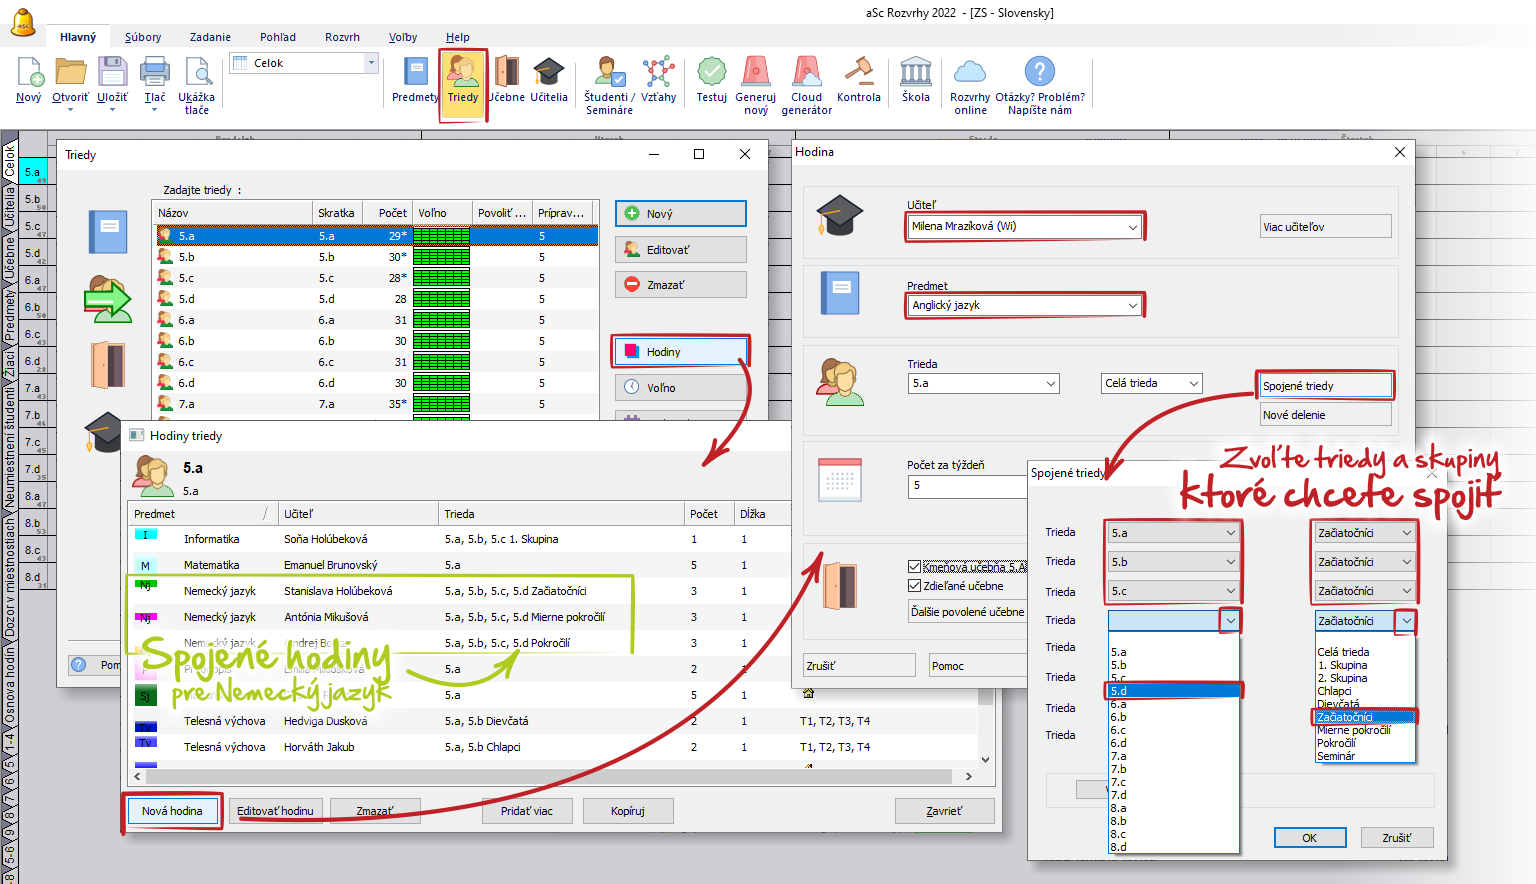This screenshot has width=1536, height=884.
Task: Open first Trieda dropdown 5.a in Spojené triedy
Action: pyautogui.click(x=1173, y=533)
